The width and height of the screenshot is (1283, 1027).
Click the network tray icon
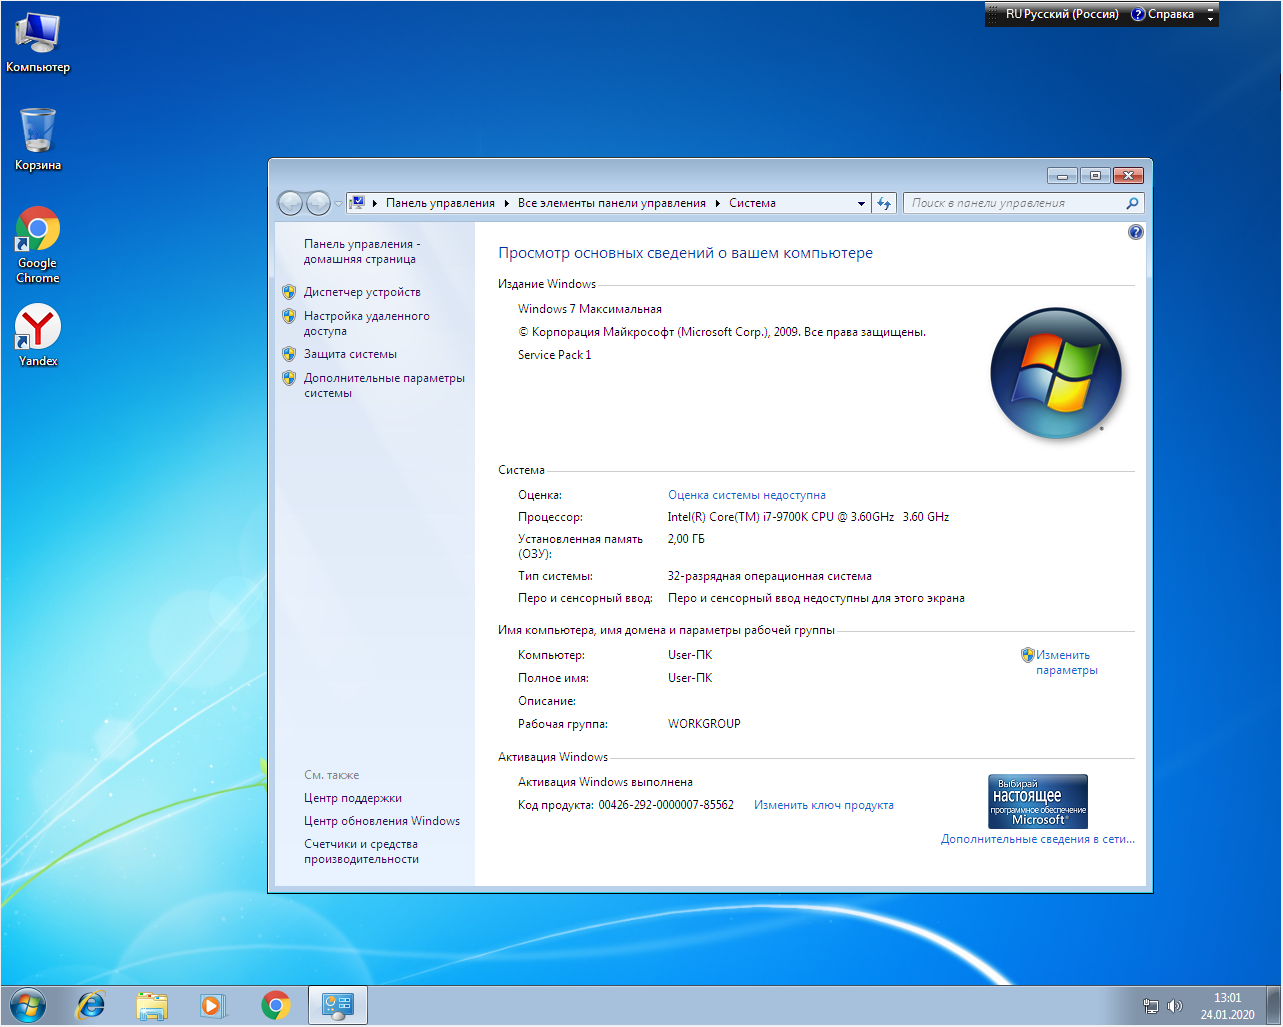click(1151, 1006)
